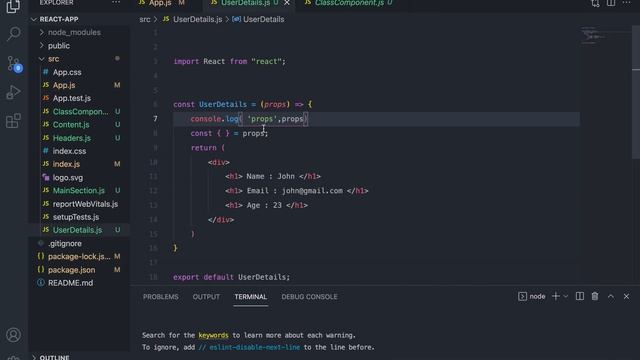This screenshot has width=640, height=360.
Task: Select UserDetails.js in the explorer
Action: (x=78, y=230)
